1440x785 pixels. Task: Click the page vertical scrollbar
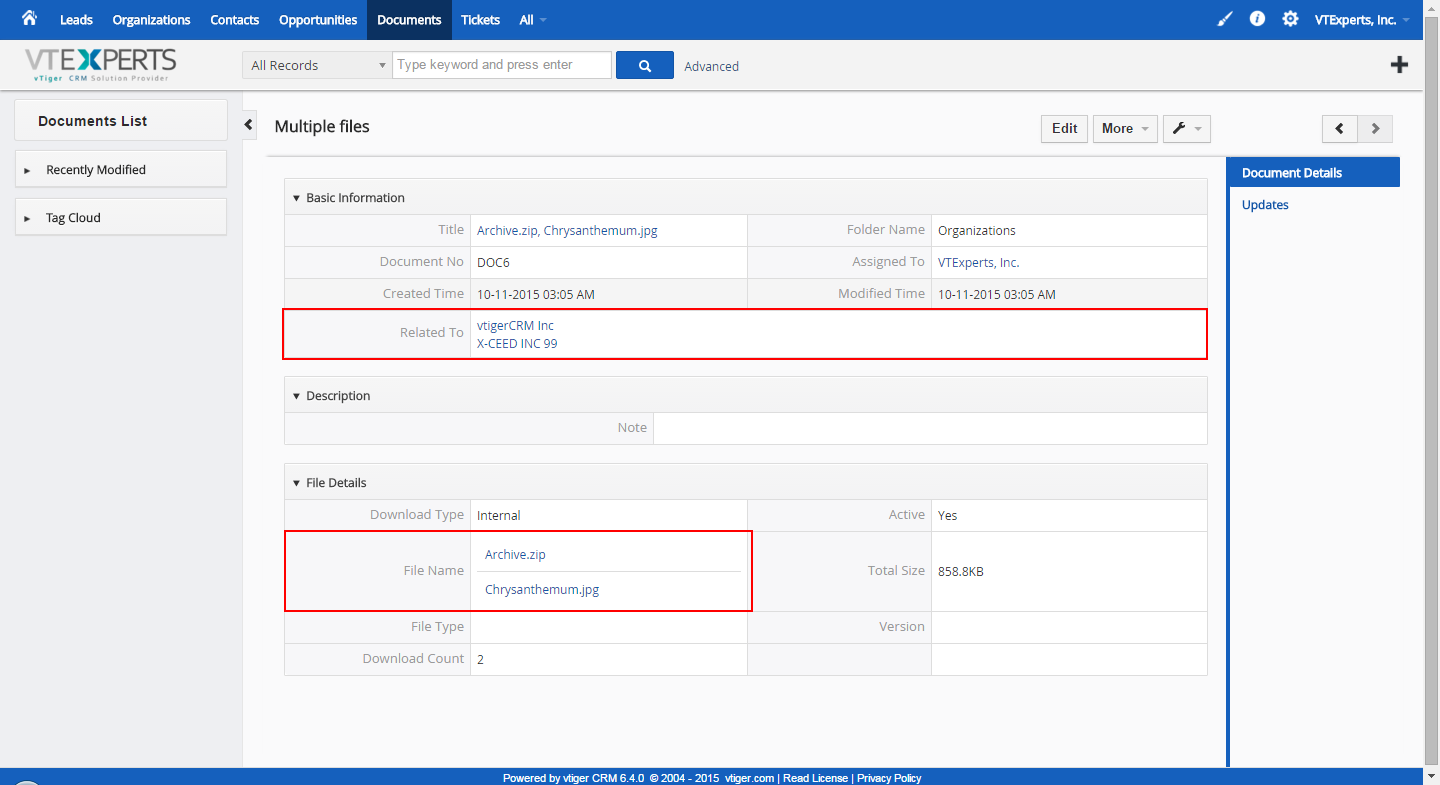tap(1431, 392)
